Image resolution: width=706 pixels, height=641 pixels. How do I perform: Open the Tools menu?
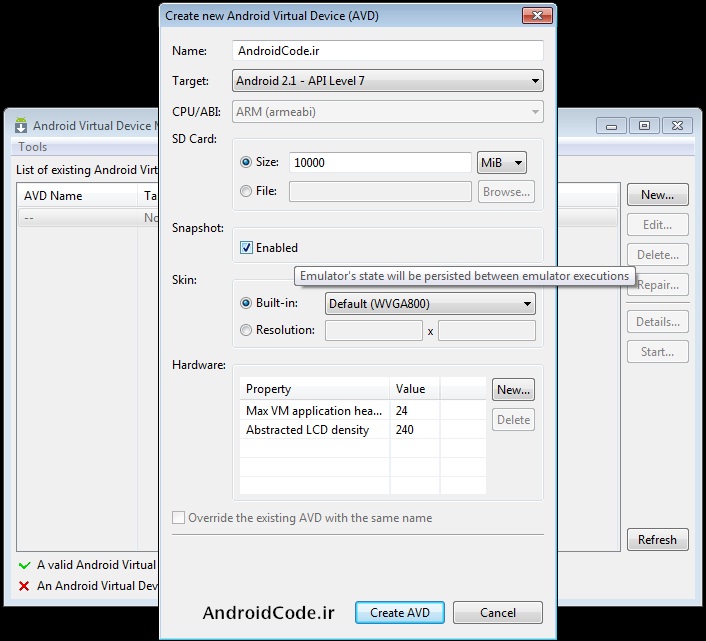tap(33, 147)
